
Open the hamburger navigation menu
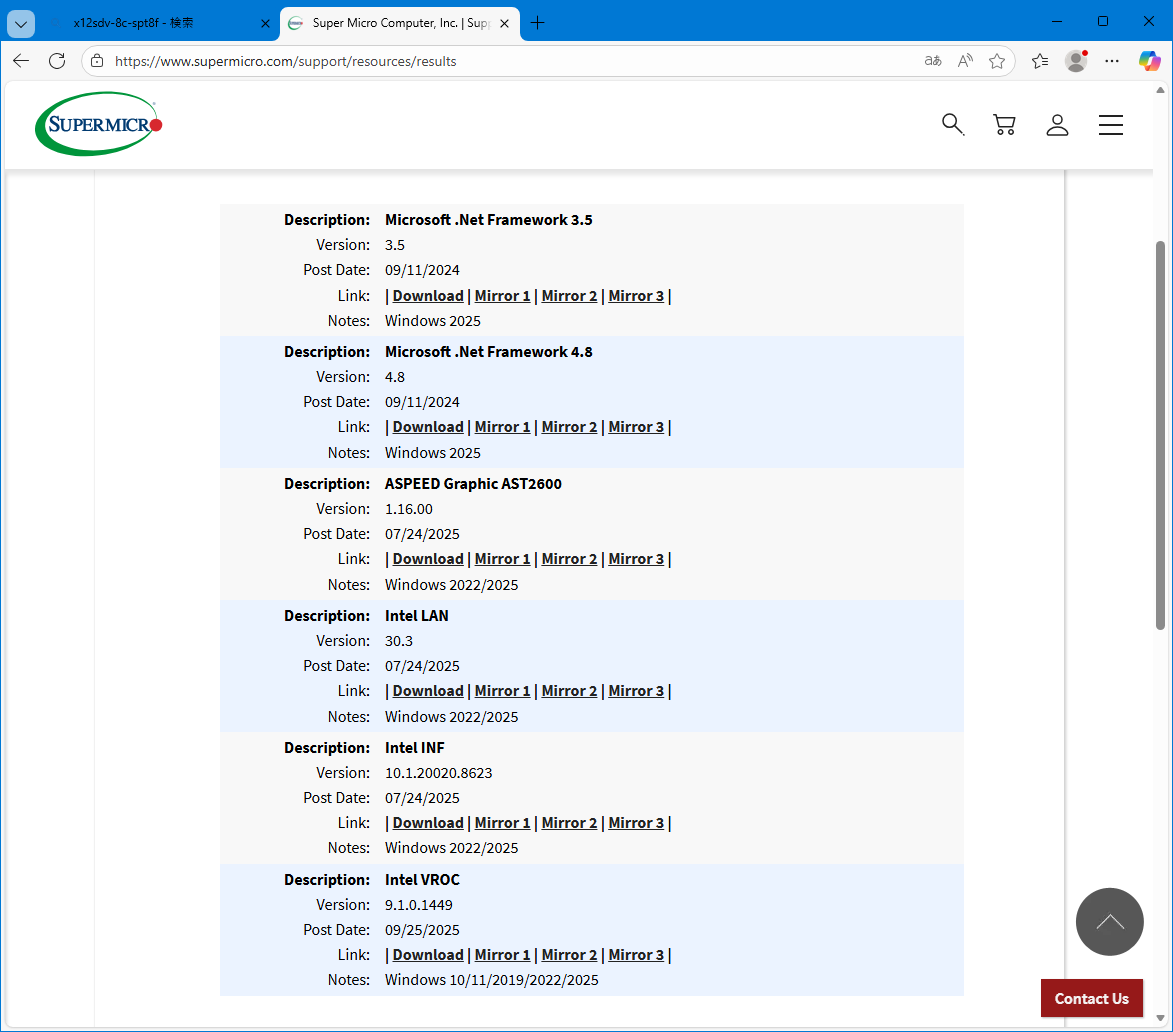click(x=1110, y=124)
